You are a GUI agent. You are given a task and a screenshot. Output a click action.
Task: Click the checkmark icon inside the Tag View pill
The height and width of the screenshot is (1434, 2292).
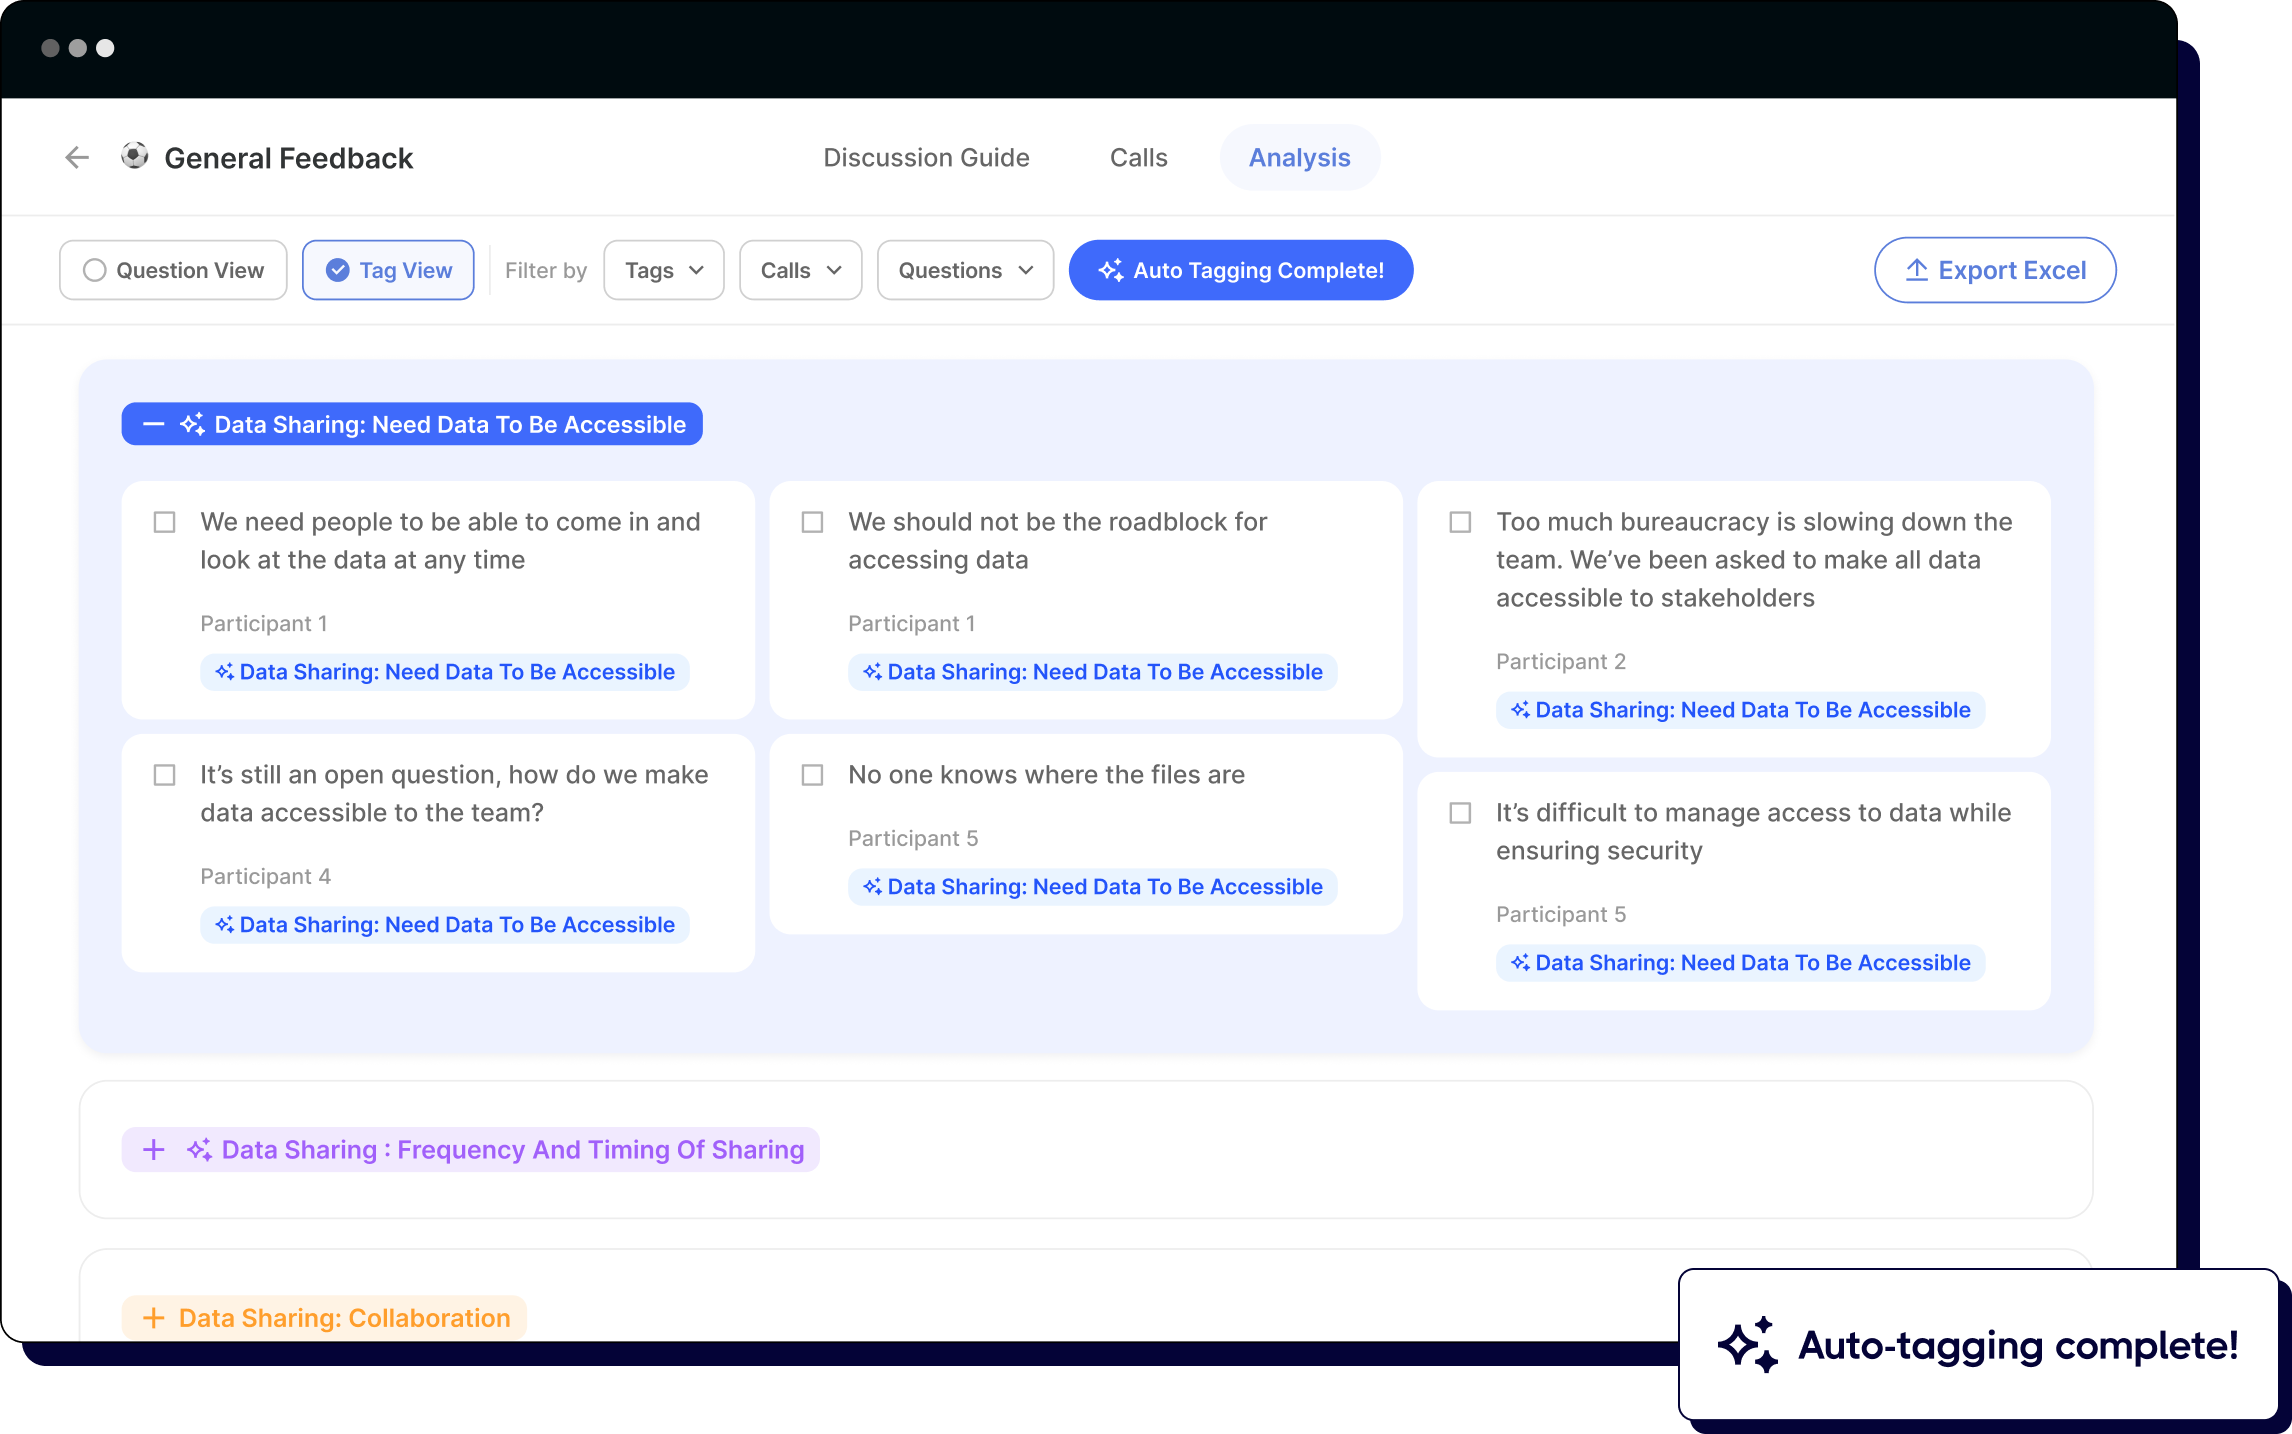tap(338, 270)
